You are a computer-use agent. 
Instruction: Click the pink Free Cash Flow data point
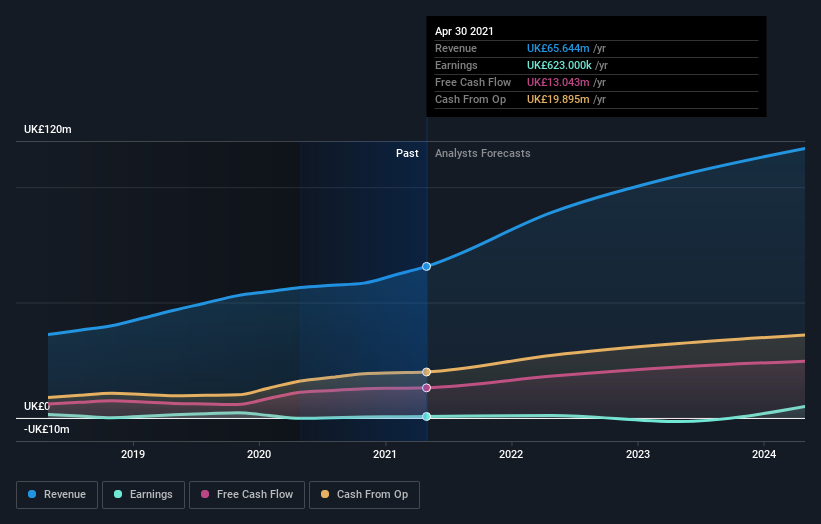(426, 388)
